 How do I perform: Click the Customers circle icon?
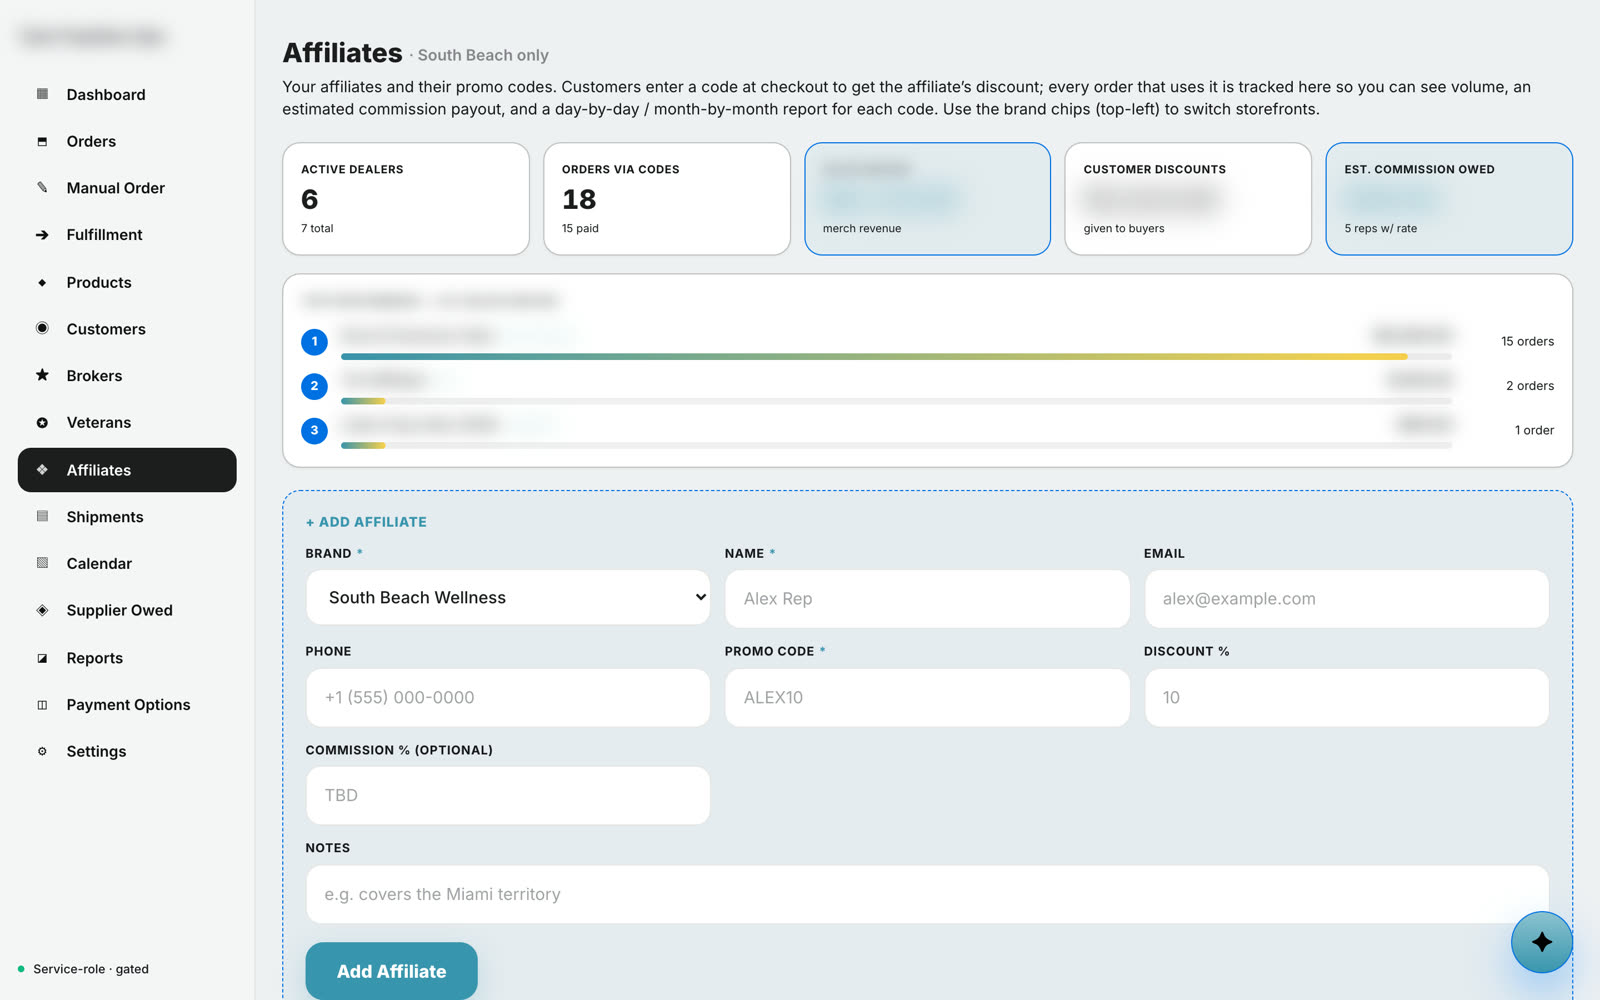point(42,328)
